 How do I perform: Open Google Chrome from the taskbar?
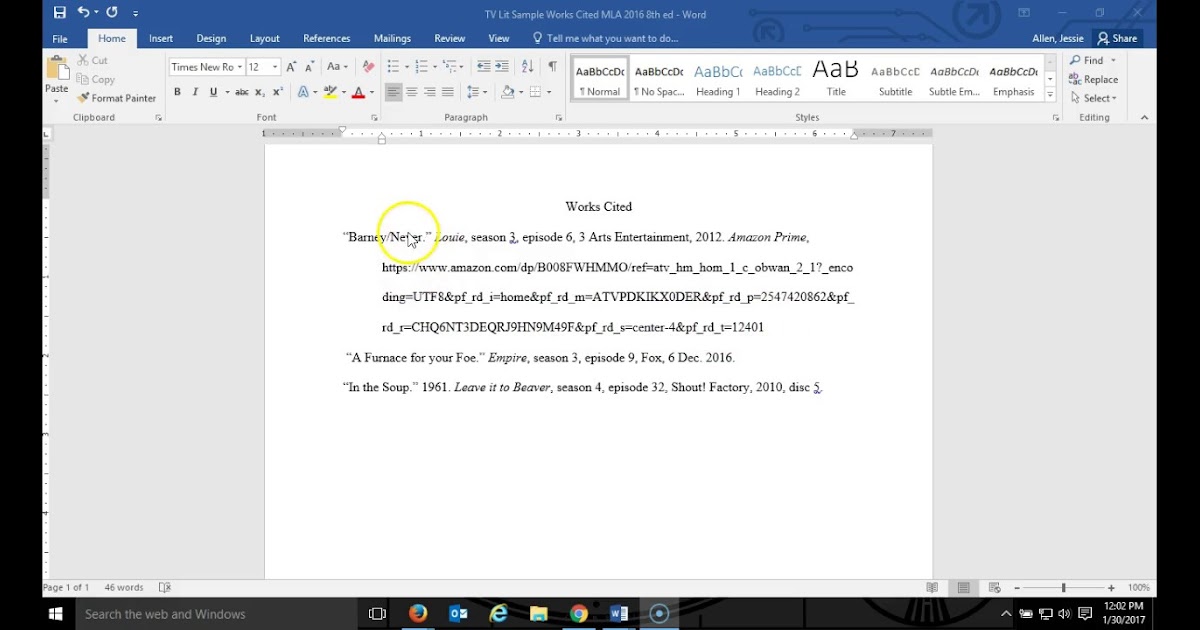click(x=579, y=614)
